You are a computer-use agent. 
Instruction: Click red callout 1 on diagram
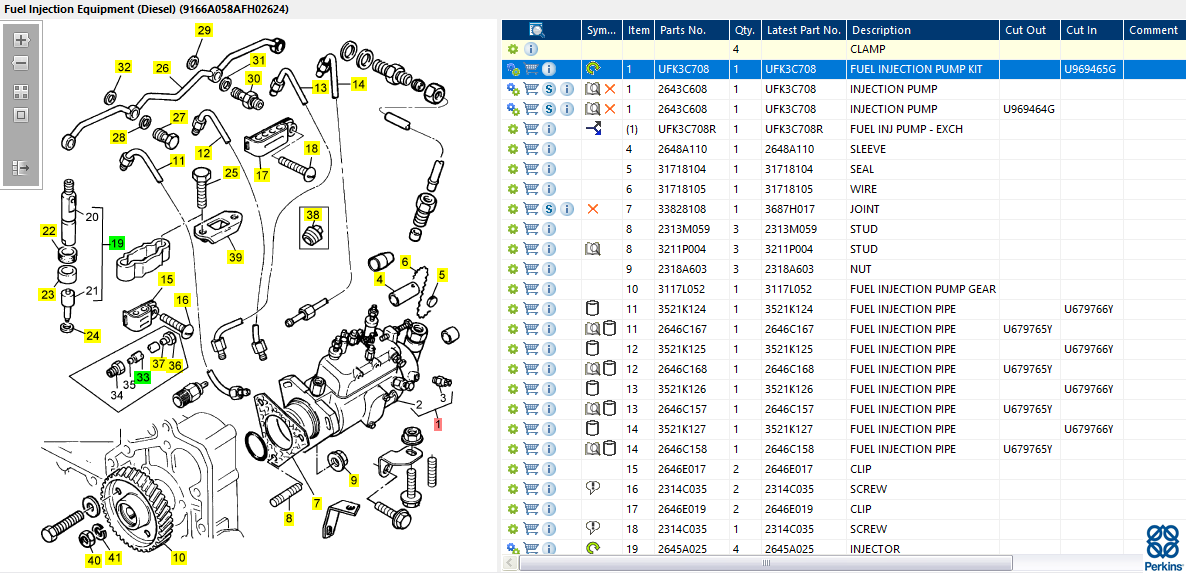click(x=437, y=425)
